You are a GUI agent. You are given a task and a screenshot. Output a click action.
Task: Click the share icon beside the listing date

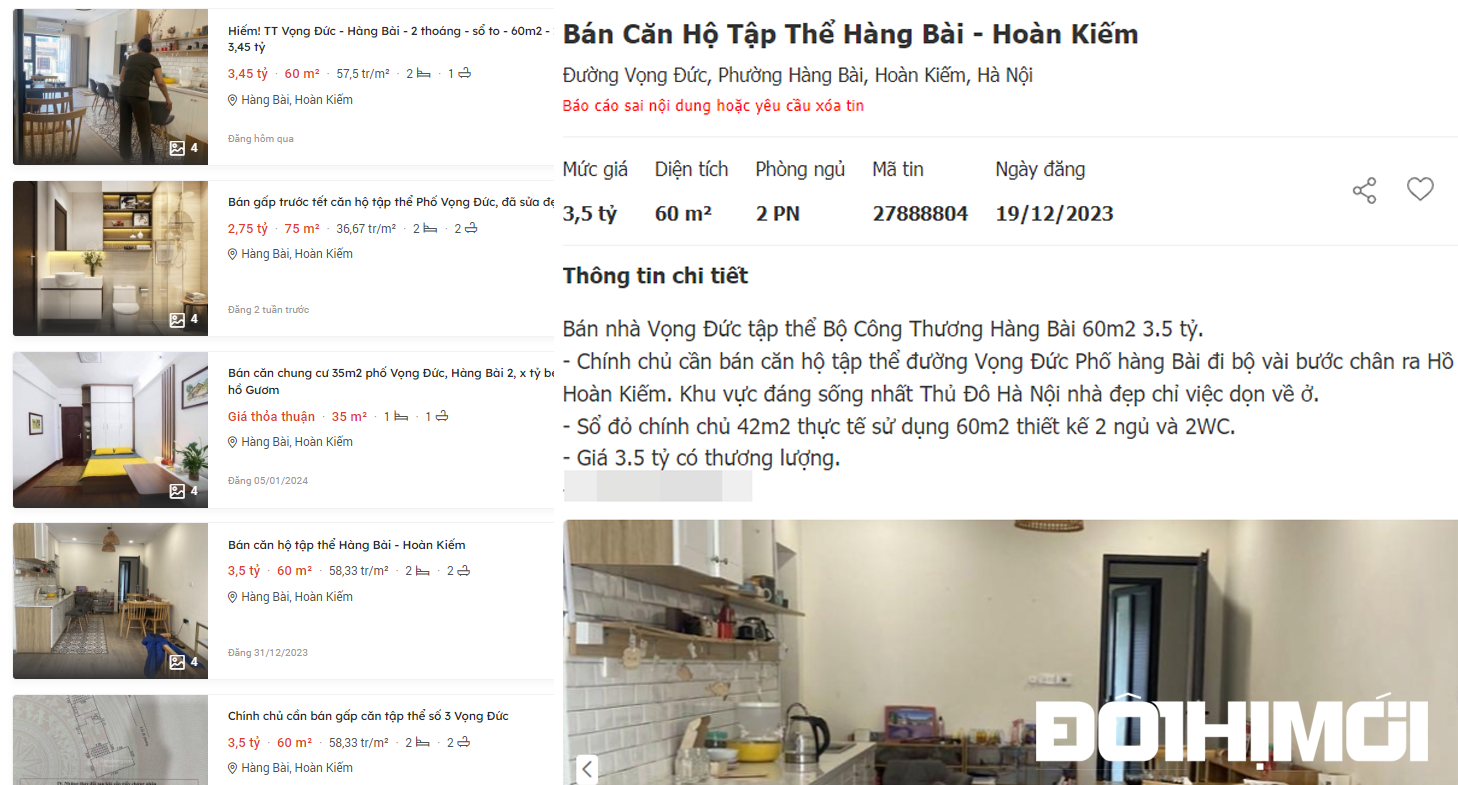point(1364,190)
